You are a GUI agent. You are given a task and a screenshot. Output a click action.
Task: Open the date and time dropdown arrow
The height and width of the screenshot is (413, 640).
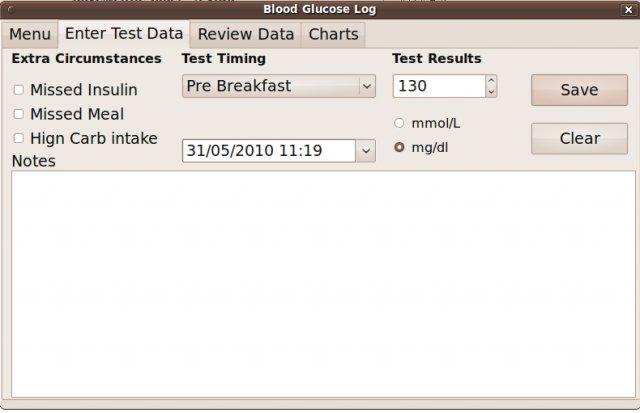(365, 151)
